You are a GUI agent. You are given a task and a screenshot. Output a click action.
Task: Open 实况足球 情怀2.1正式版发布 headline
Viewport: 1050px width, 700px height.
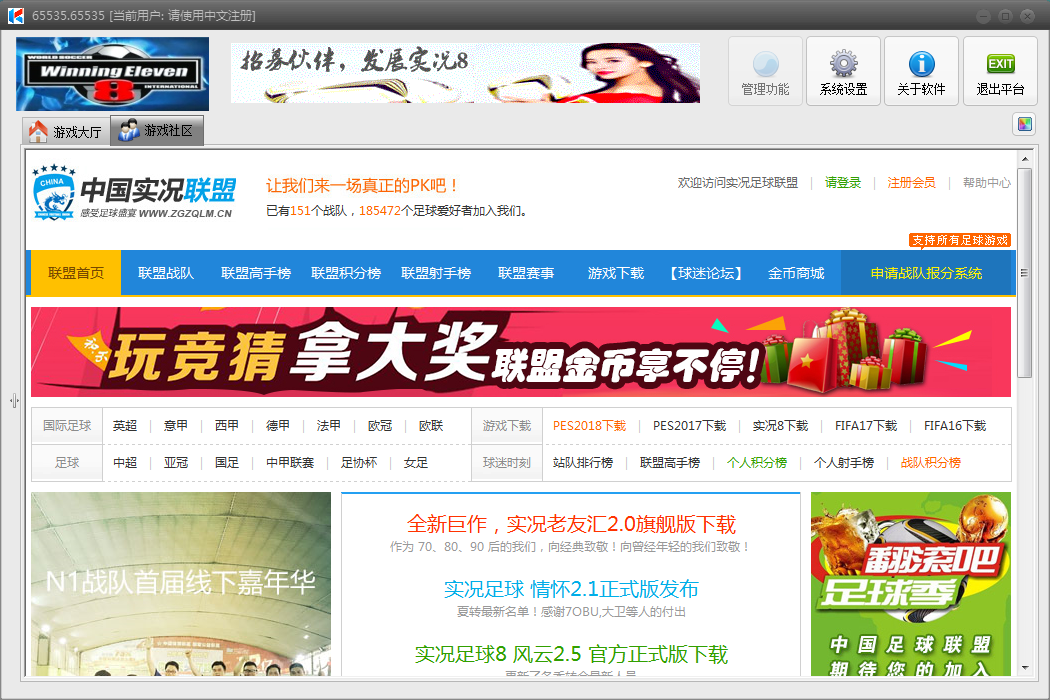(571, 589)
